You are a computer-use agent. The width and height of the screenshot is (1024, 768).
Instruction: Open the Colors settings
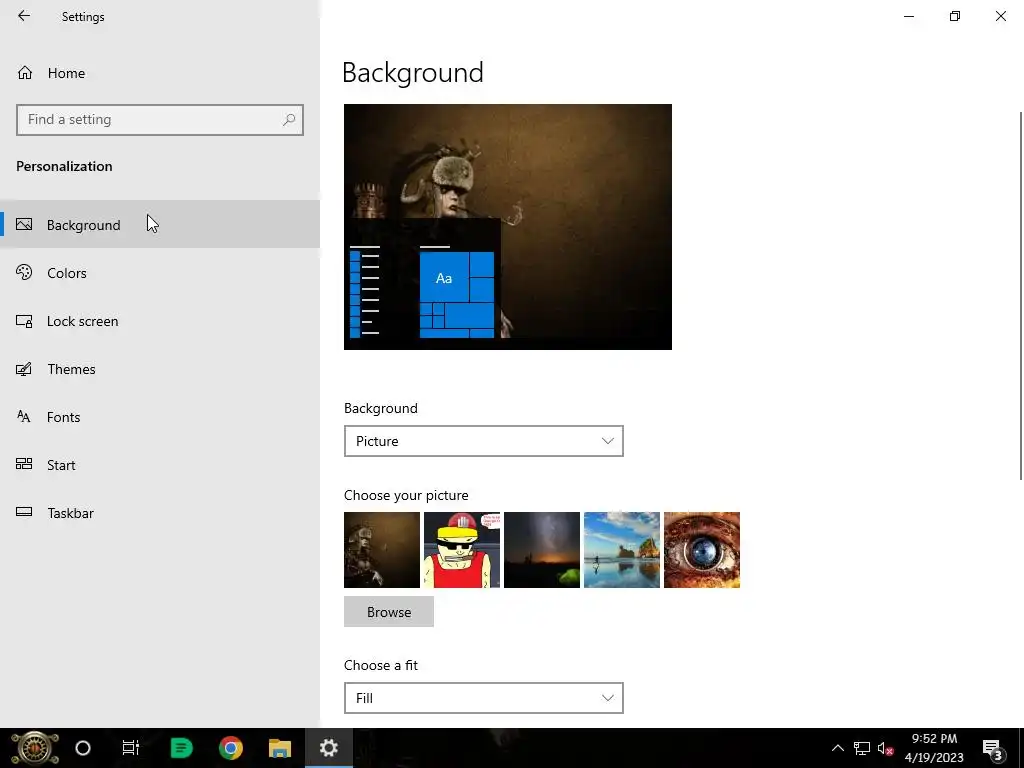point(160,273)
